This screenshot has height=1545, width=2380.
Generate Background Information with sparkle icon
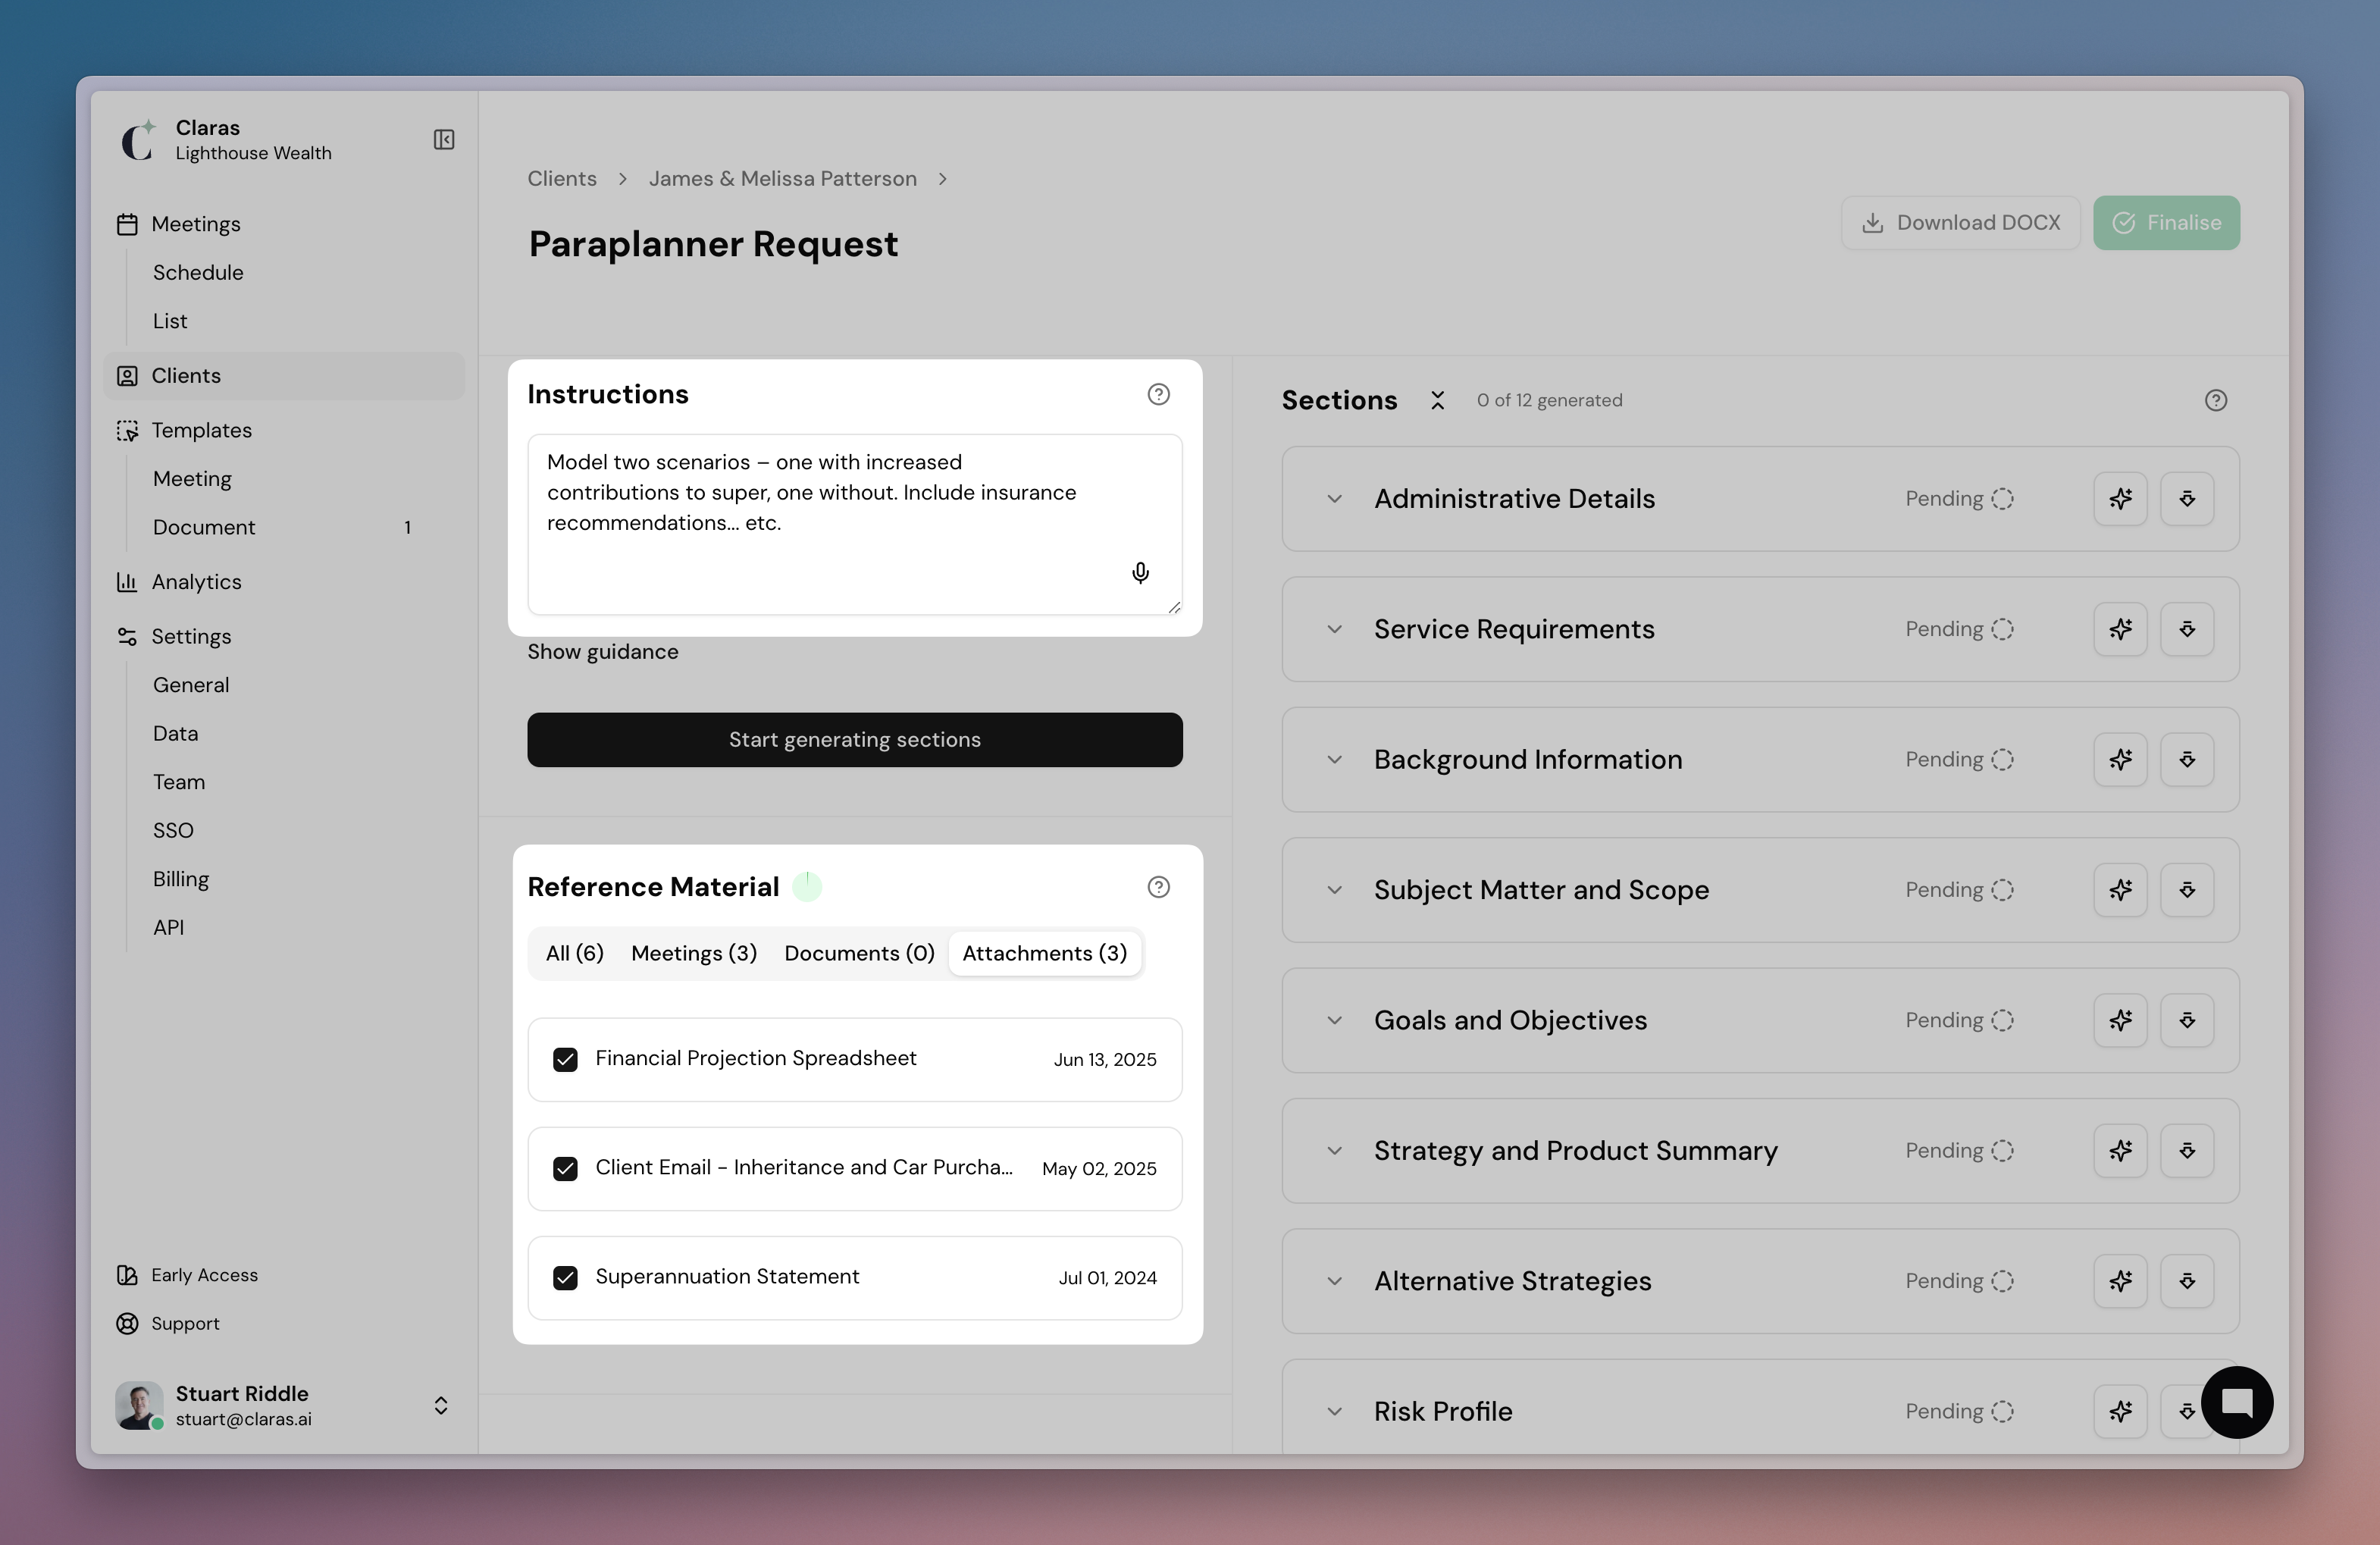pyautogui.click(x=2120, y=760)
